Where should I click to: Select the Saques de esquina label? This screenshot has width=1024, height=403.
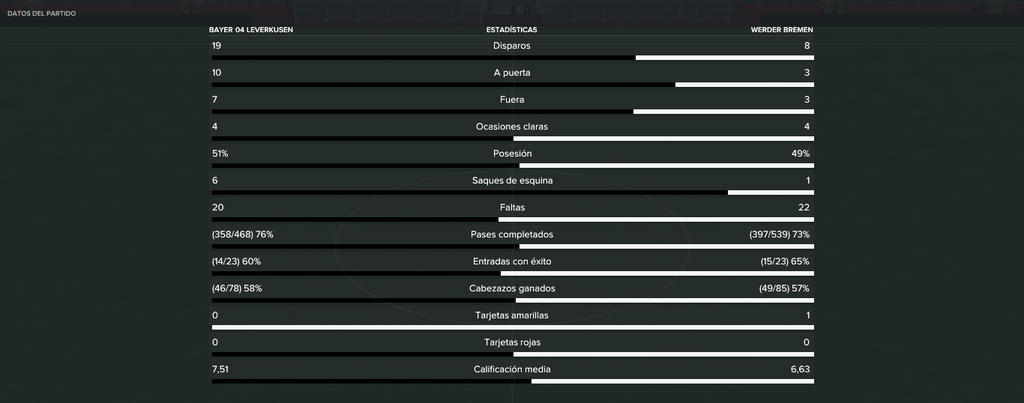point(512,181)
